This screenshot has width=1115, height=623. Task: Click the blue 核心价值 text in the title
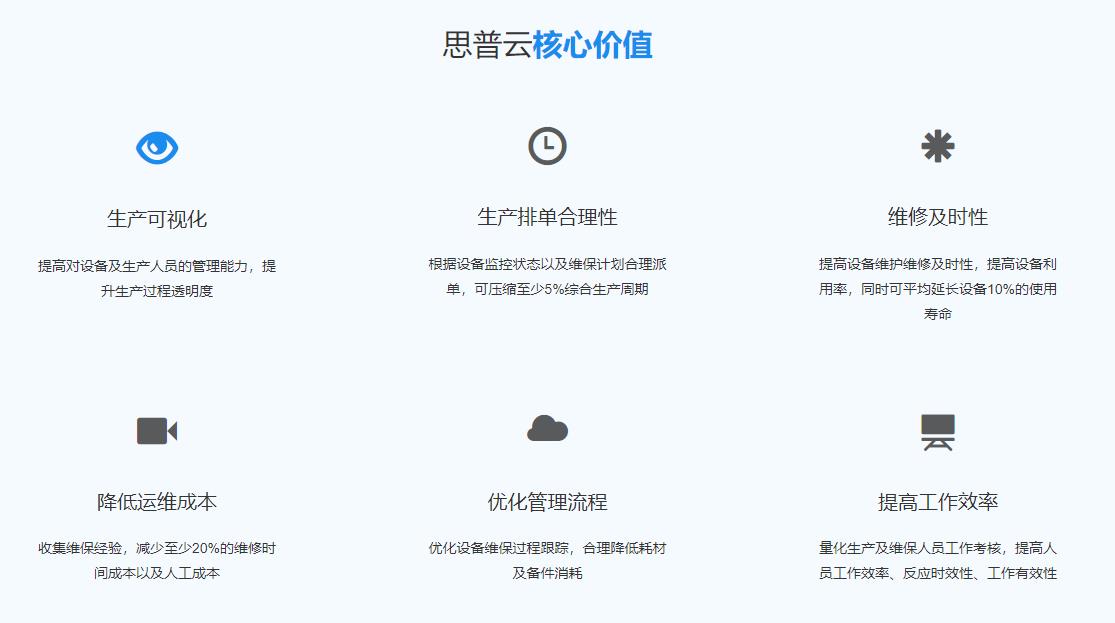click(x=594, y=46)
